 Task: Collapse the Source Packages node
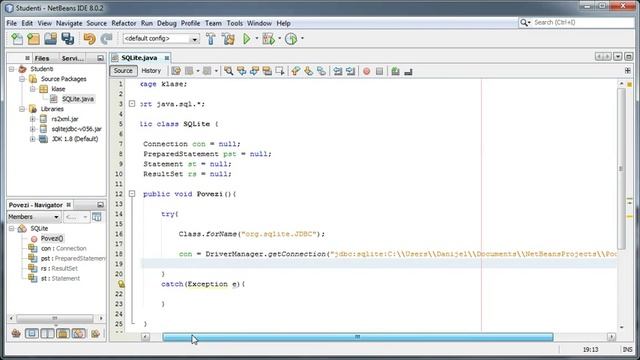(22, 79)
